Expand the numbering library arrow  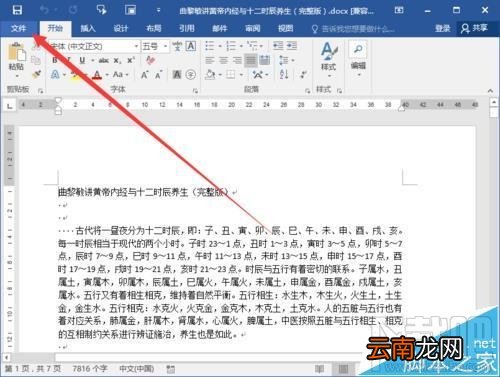coord(241,46)
